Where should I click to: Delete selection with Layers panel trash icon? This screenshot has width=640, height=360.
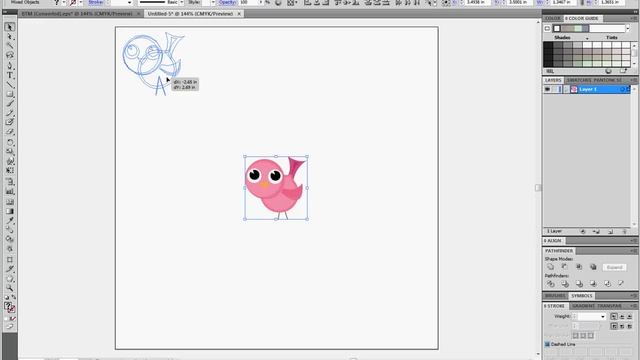coord(624,231)
